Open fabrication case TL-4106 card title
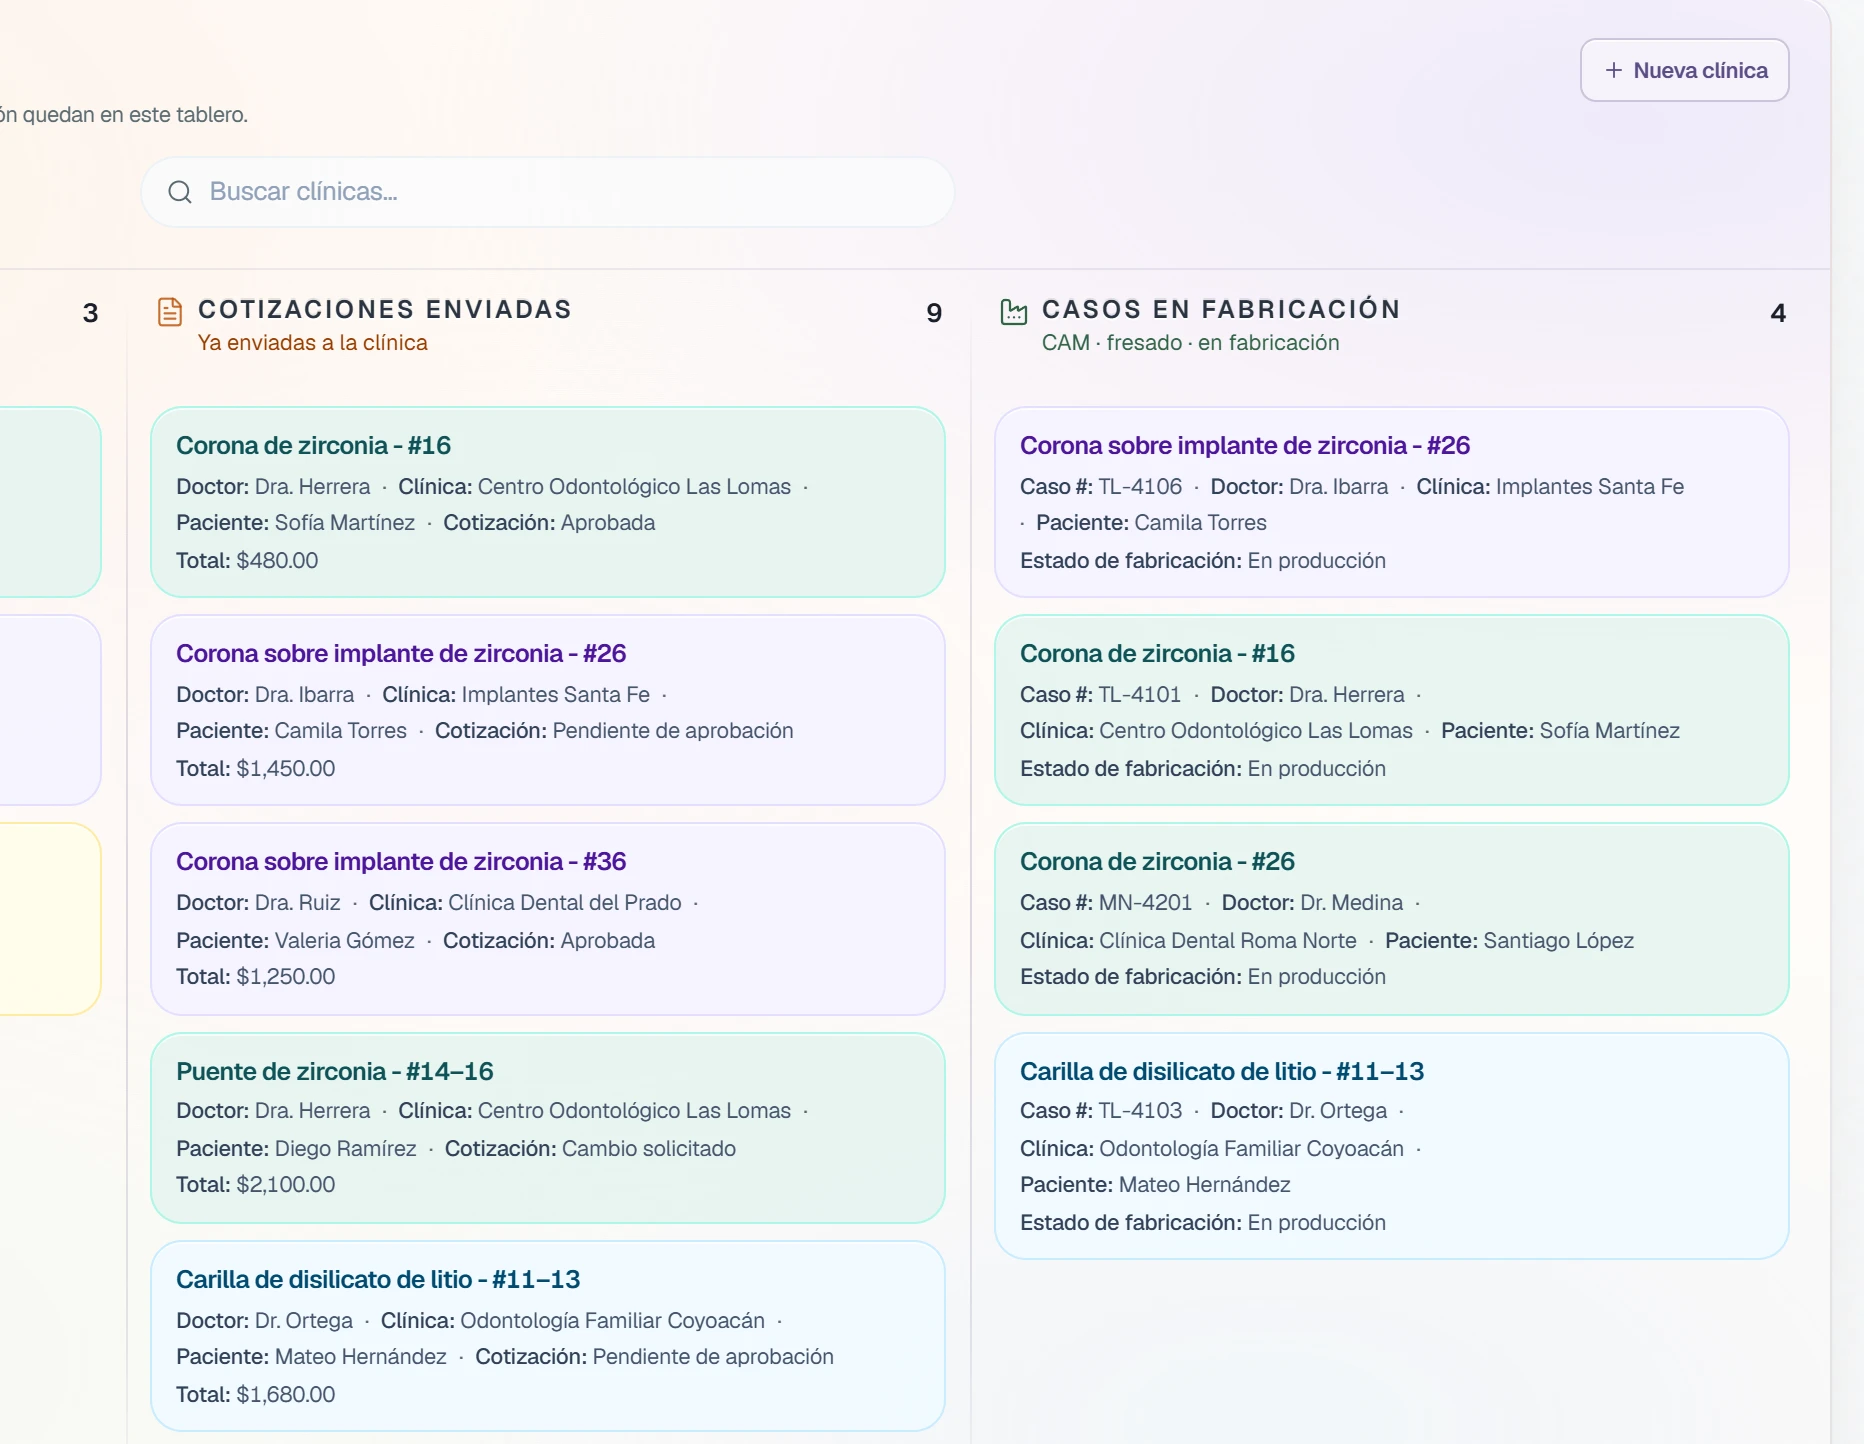 tap(1245, 445)
